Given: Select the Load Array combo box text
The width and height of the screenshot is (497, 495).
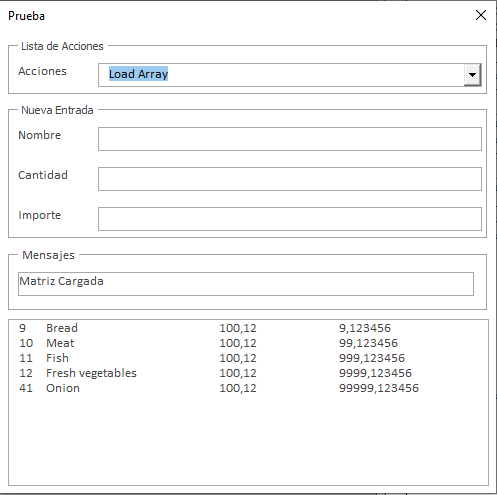Looking at the screenshot, I should click(x=138, y=74).
